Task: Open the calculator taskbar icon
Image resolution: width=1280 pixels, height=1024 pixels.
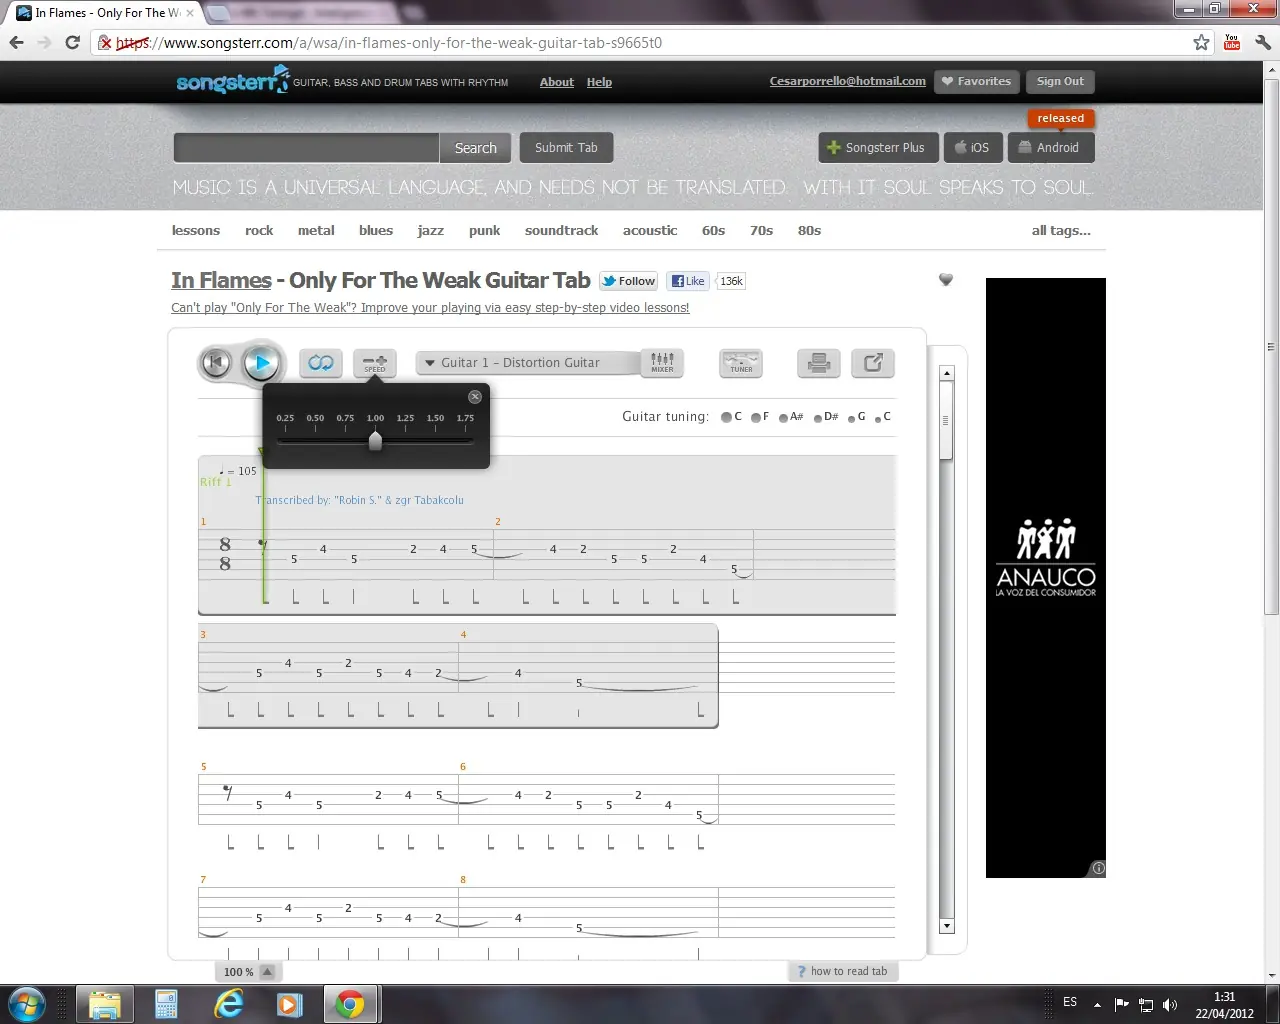Action: click(x=166, y=1004)
